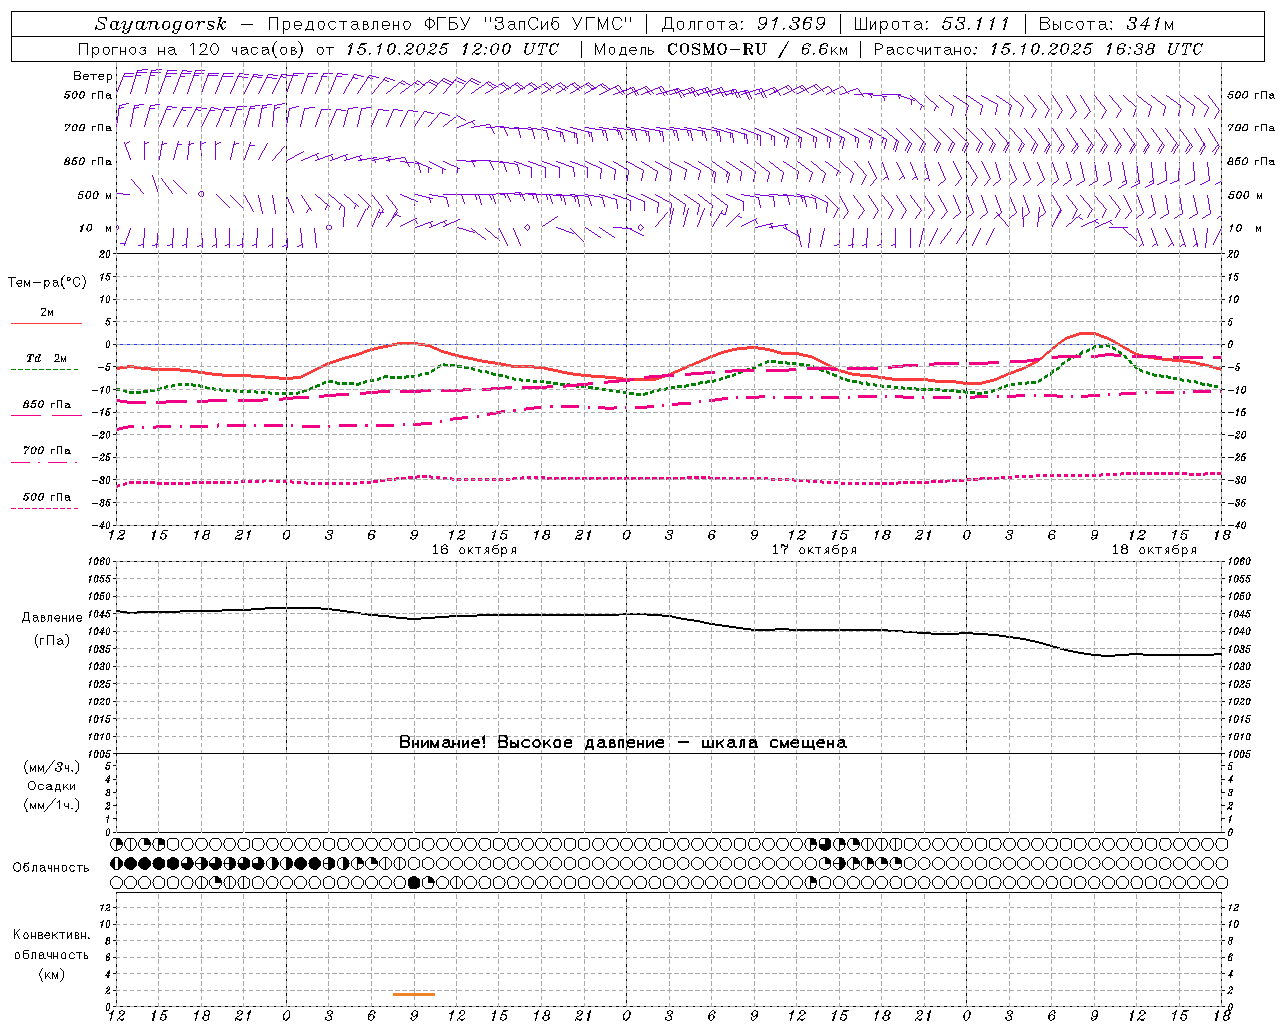Image resolution: width=1280 pixels, height=1024 pixels.
Task: Click the '17 октября' date label
Action: coord(814,550)
